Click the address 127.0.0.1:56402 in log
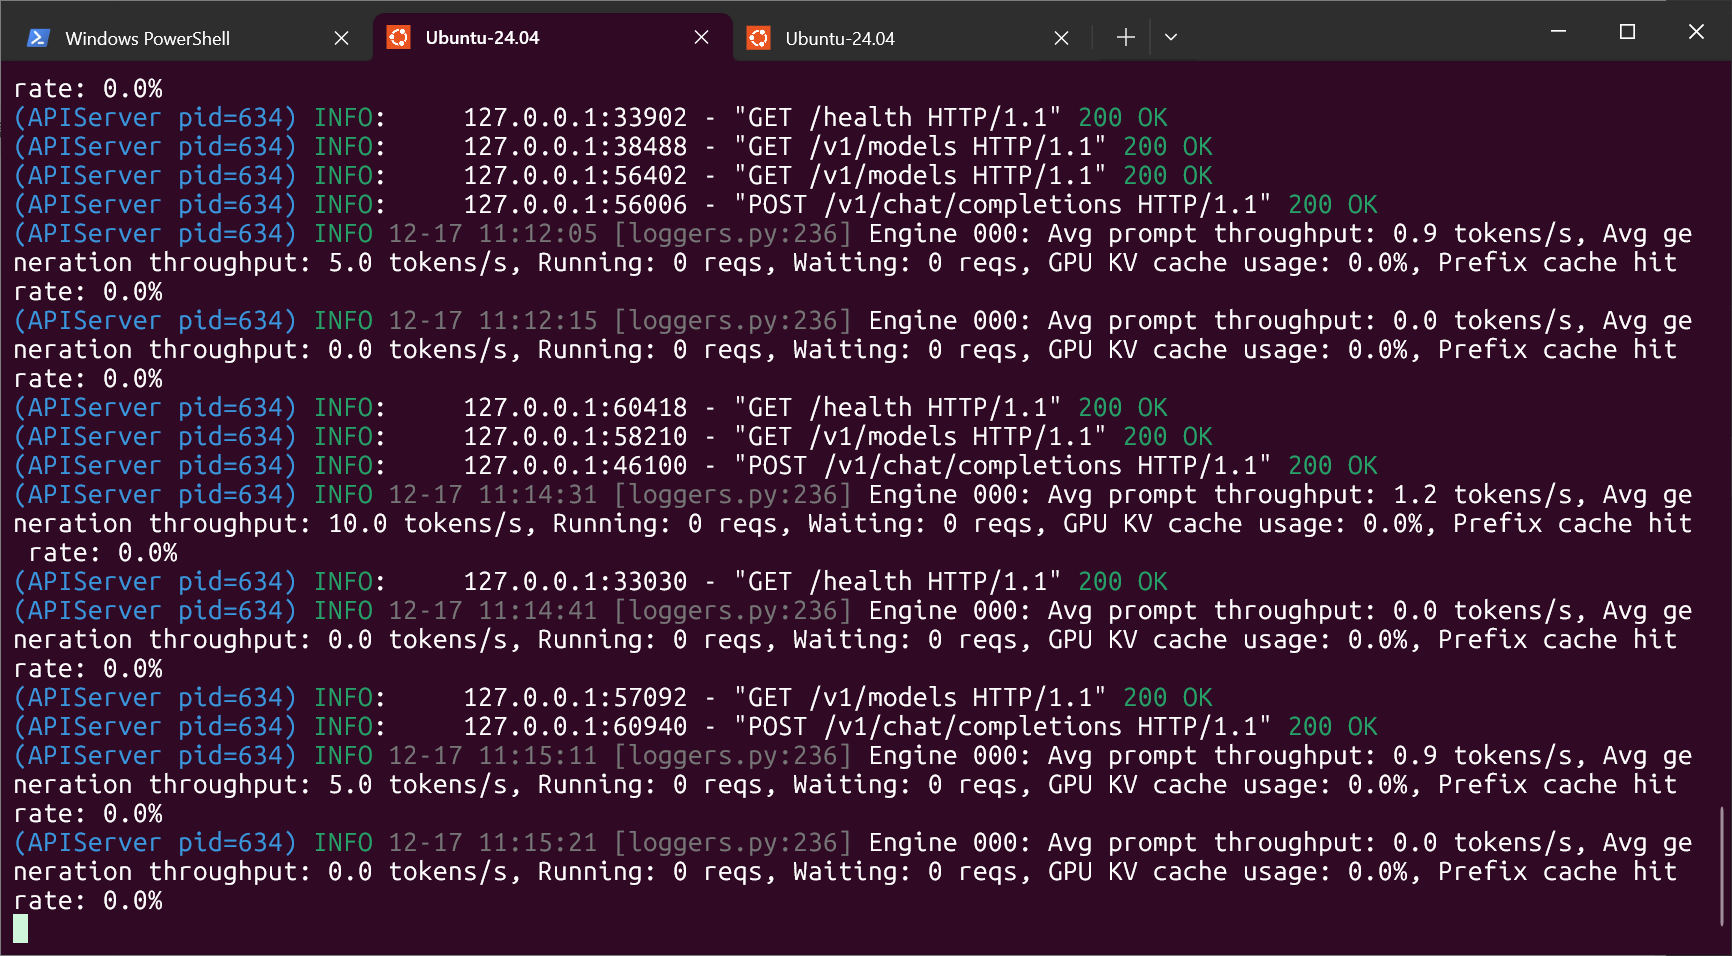Screen dimensions: 1732x956 click(575, 176)
